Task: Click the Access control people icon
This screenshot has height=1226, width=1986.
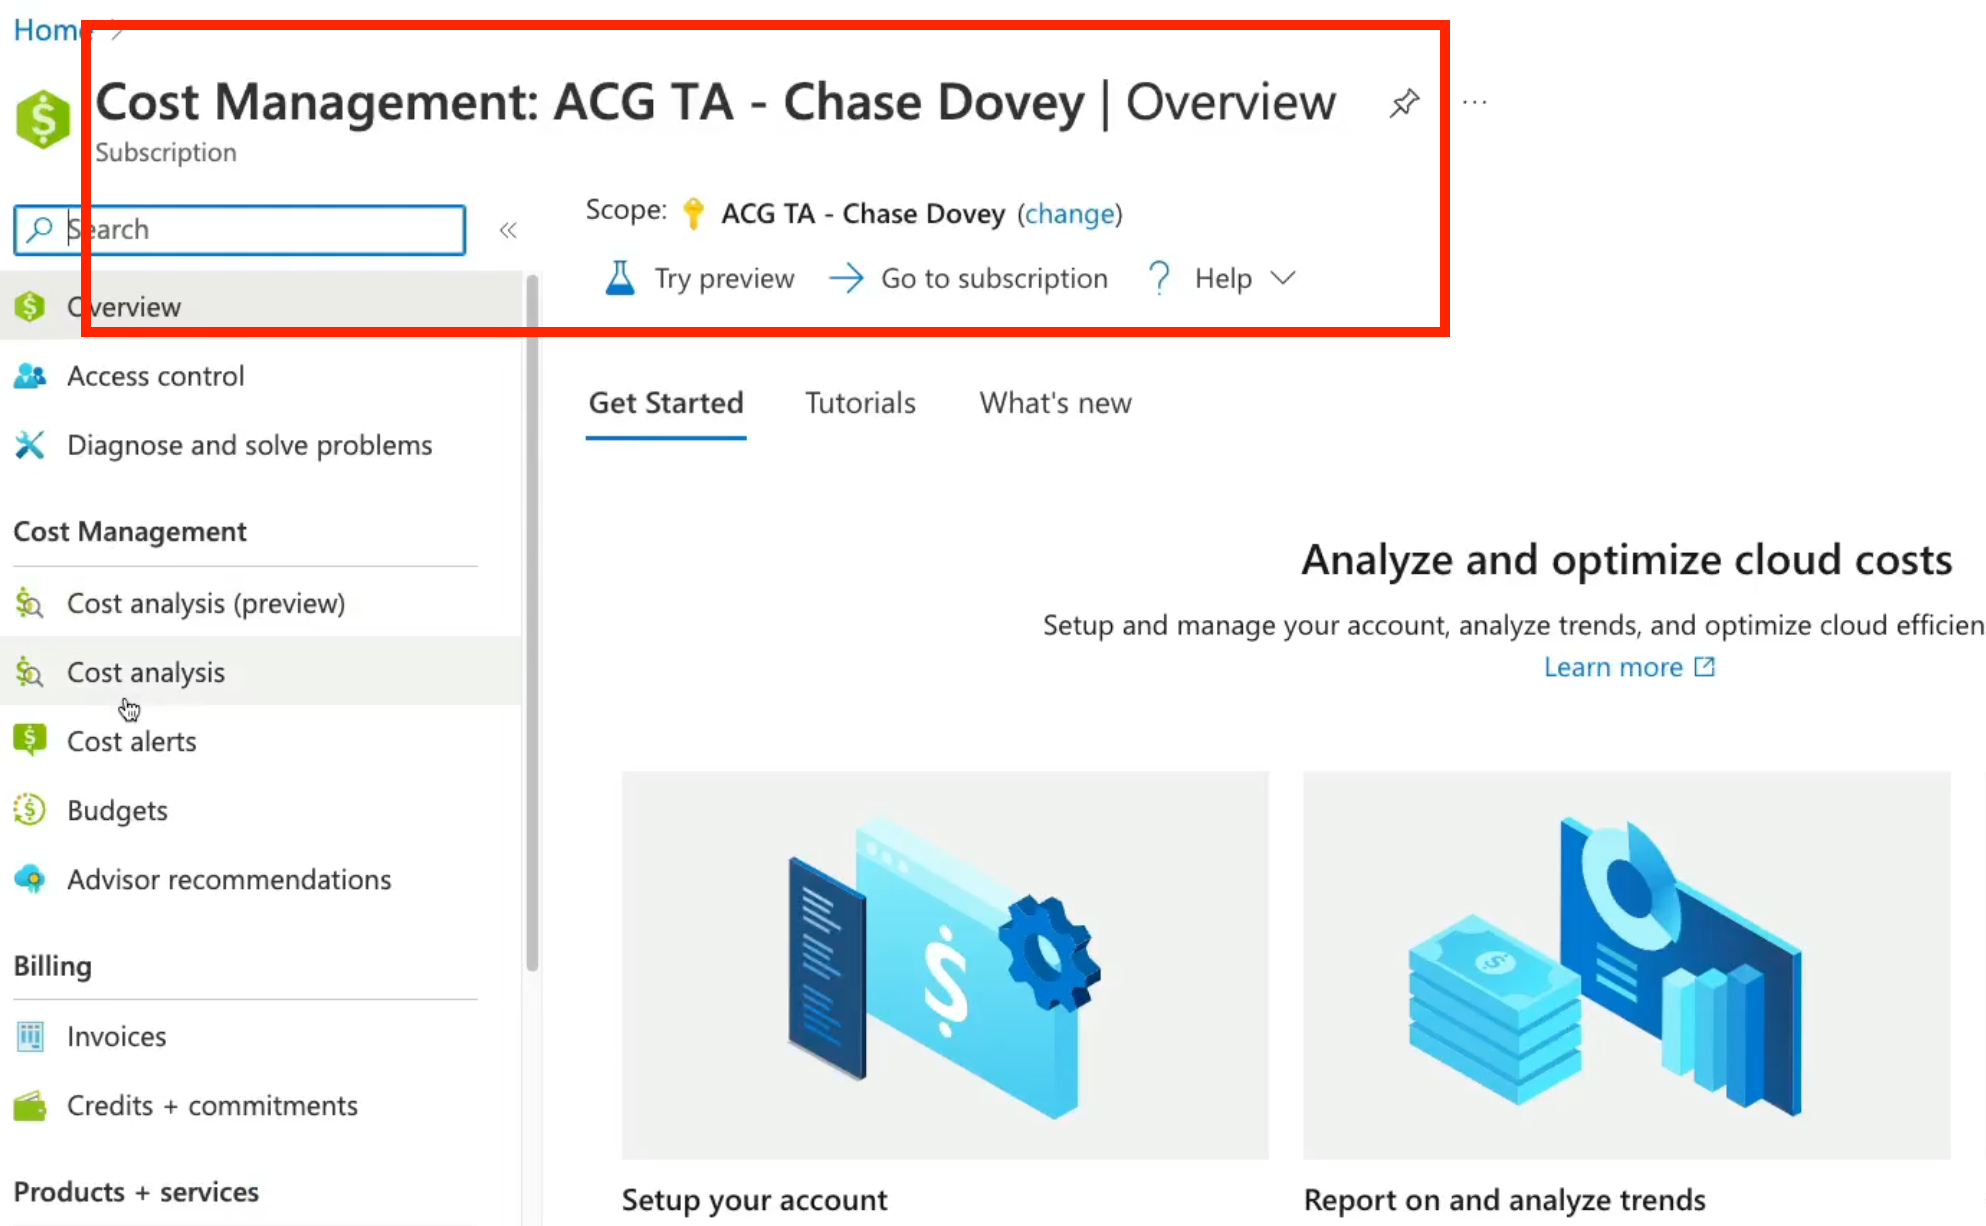Action: click(x=30, y=376)
